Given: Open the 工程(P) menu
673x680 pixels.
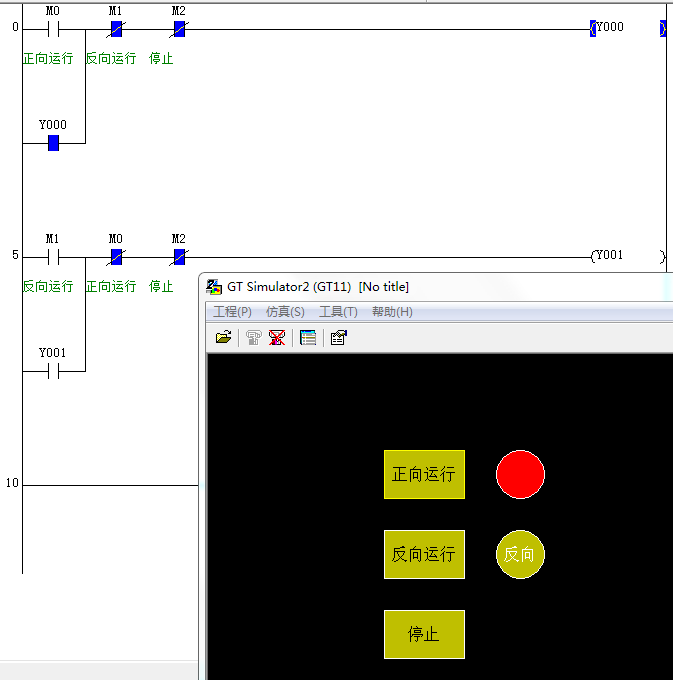Looking at the screenshot, I should (232, 312).
